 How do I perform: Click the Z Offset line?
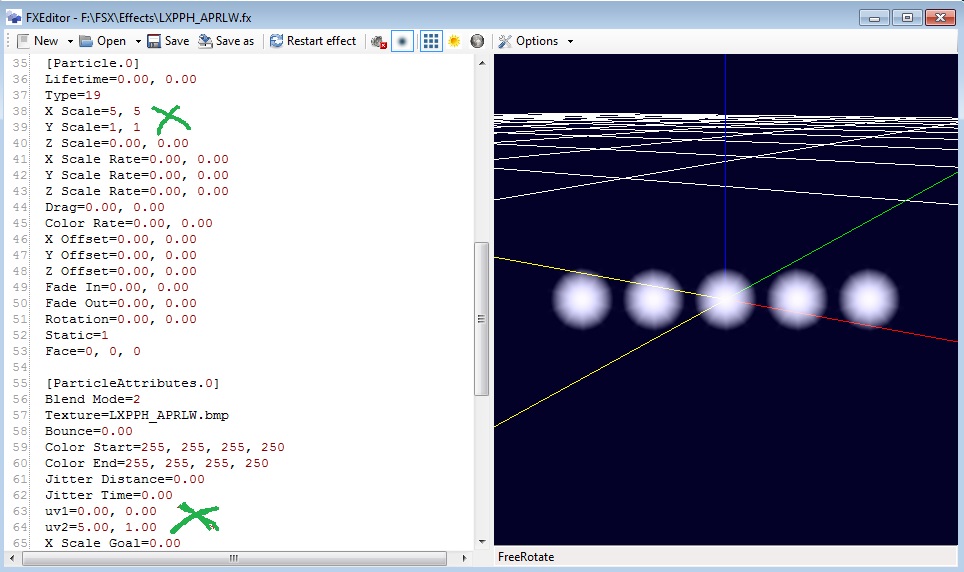coord(120,271)
